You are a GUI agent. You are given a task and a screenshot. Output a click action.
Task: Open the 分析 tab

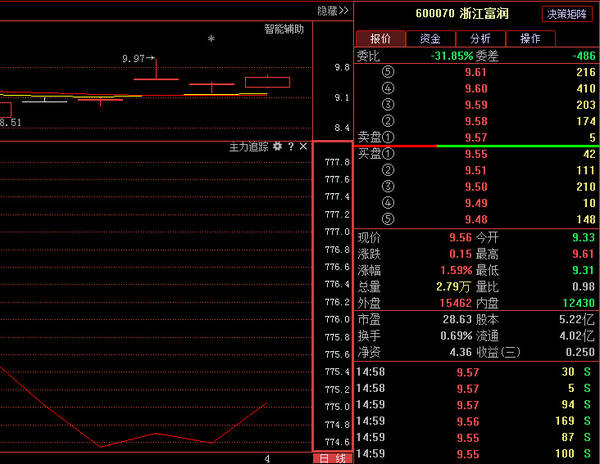[x=481, y=38]
